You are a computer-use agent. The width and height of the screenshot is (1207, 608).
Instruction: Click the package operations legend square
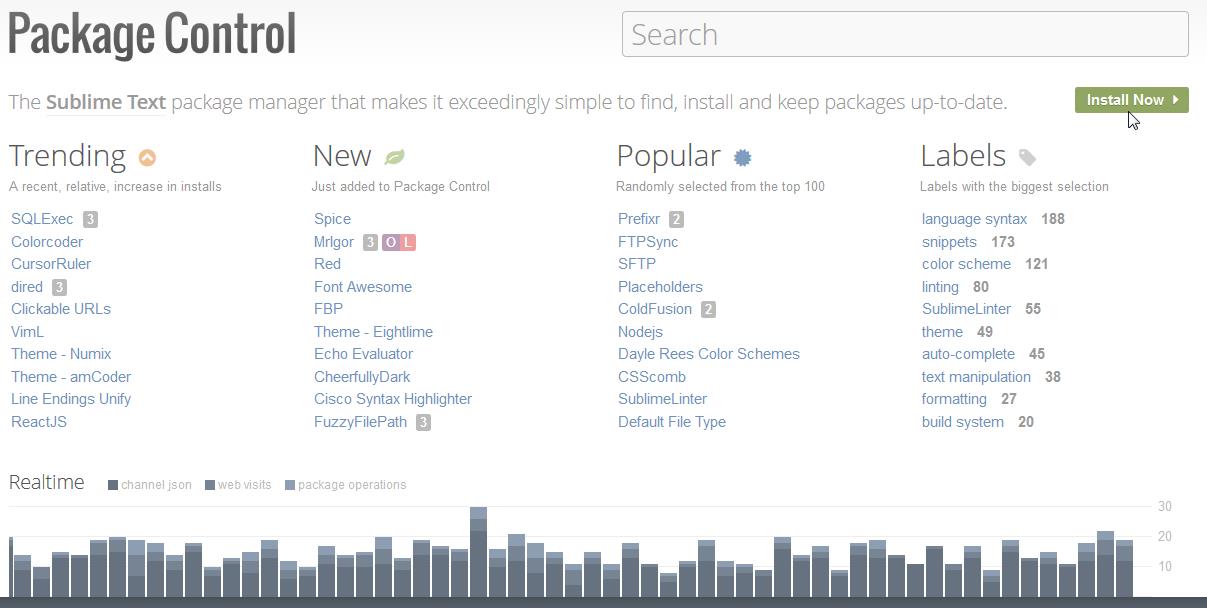coord(290,485)
